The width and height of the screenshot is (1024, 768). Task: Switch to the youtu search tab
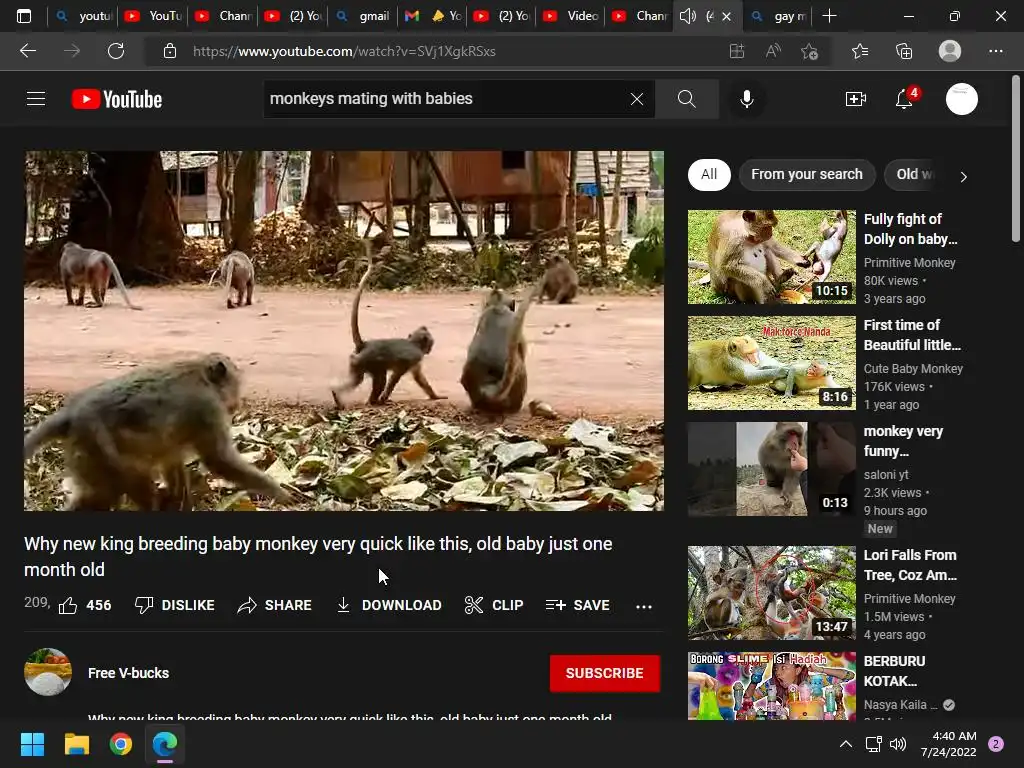pyautogui.click(x=83, y=16)
